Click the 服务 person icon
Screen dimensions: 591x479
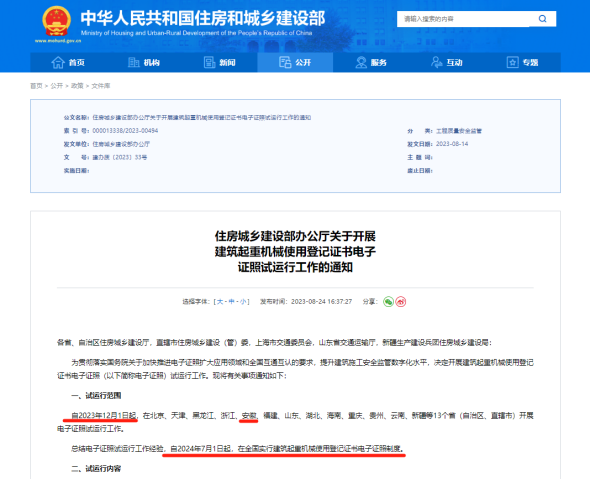tap(361, 62)
